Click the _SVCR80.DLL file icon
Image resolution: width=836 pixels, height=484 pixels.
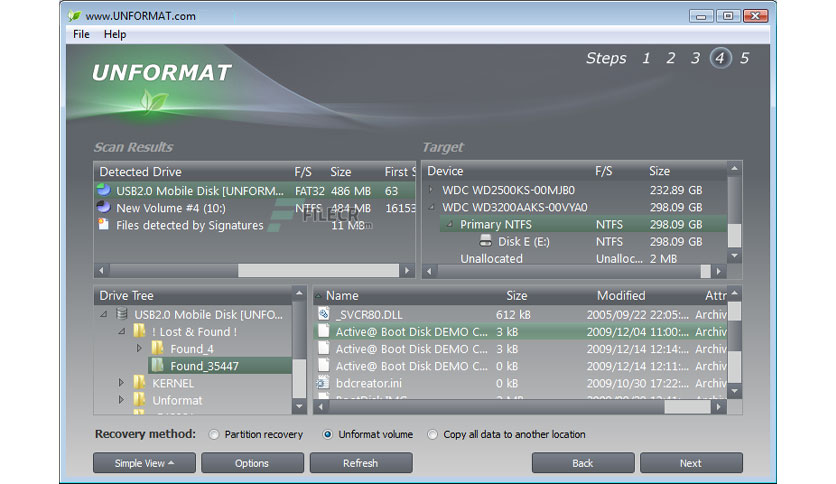tap(324, 314)
